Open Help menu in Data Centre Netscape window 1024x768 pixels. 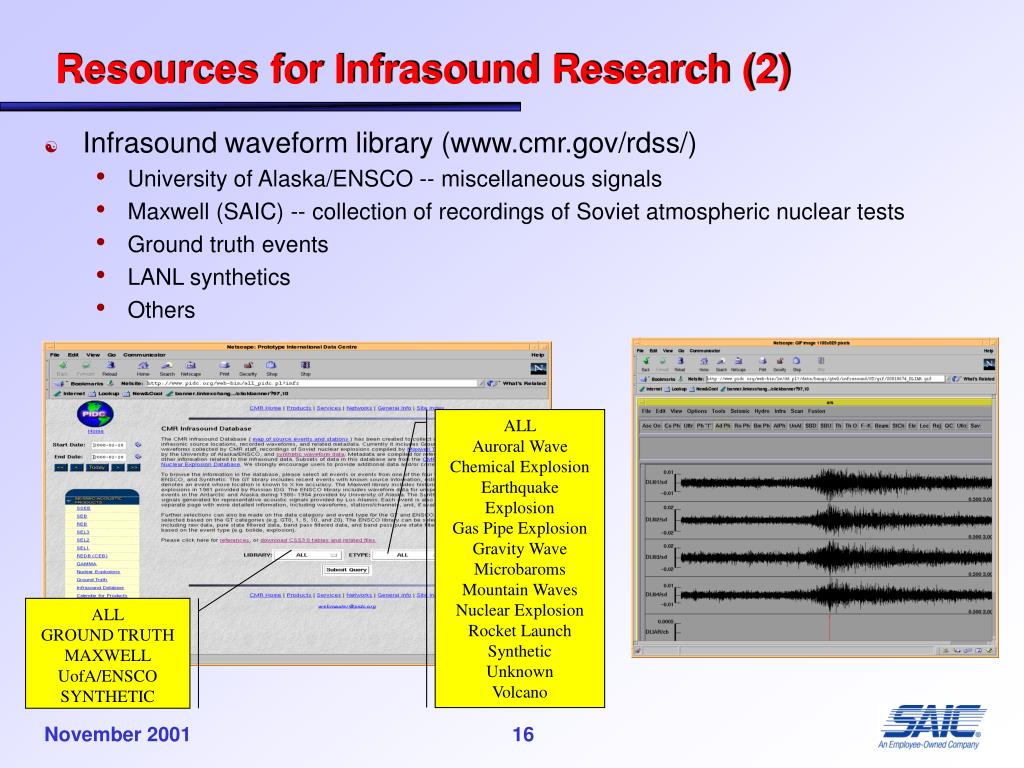pos(537,355)
